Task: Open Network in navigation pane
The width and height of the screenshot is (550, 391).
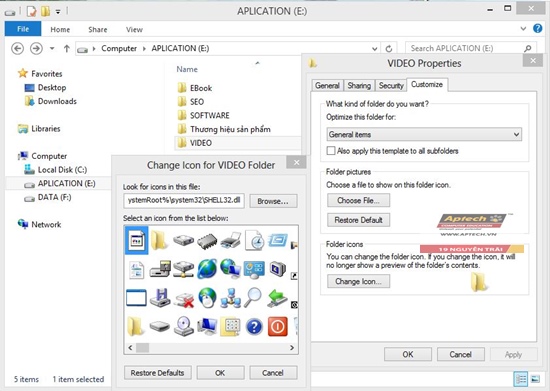Action: (x=39, y=224)
